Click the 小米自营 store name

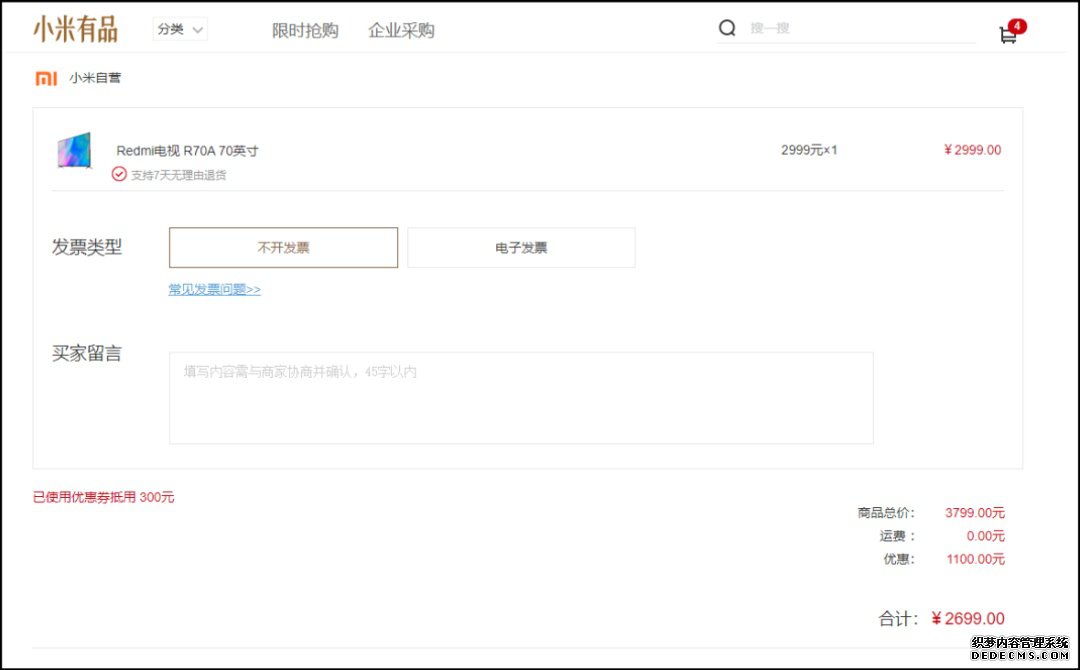(x=95, y=78)
